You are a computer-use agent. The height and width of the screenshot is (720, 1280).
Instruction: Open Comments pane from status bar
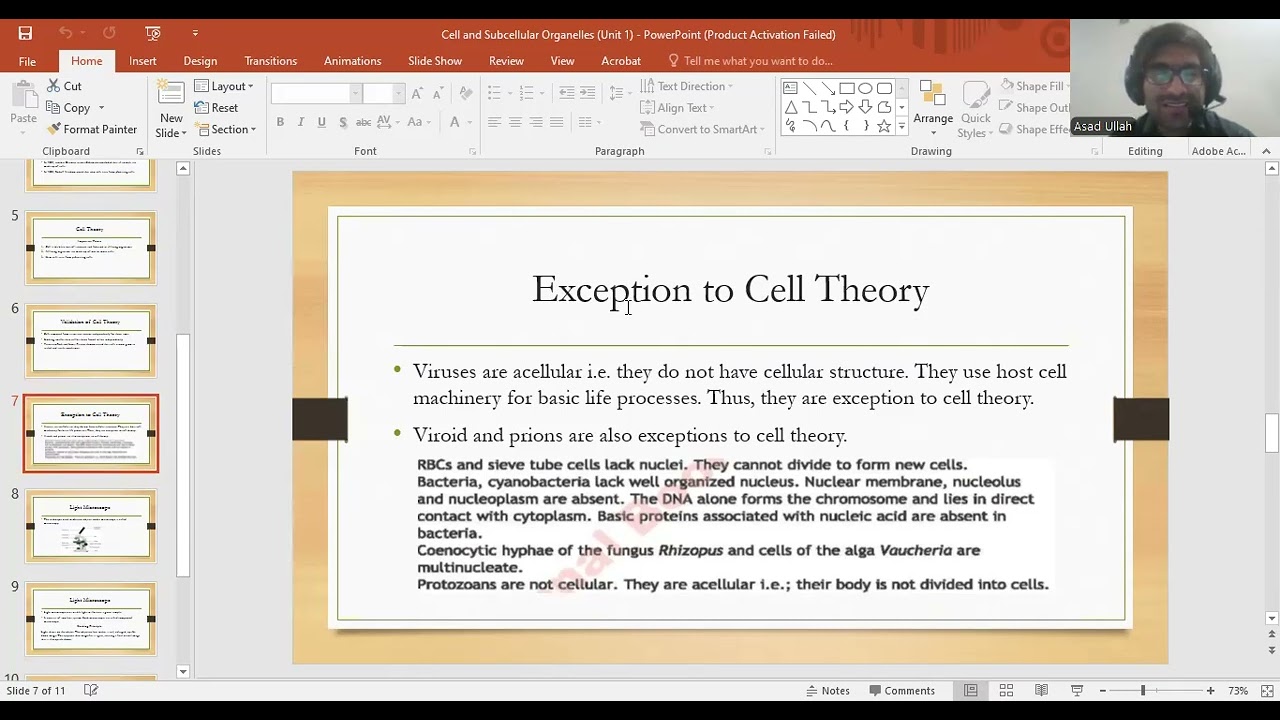click(902, 690)
